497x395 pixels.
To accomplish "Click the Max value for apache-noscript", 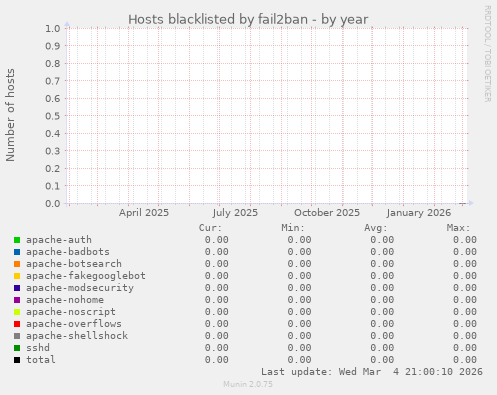I will 465,312.
